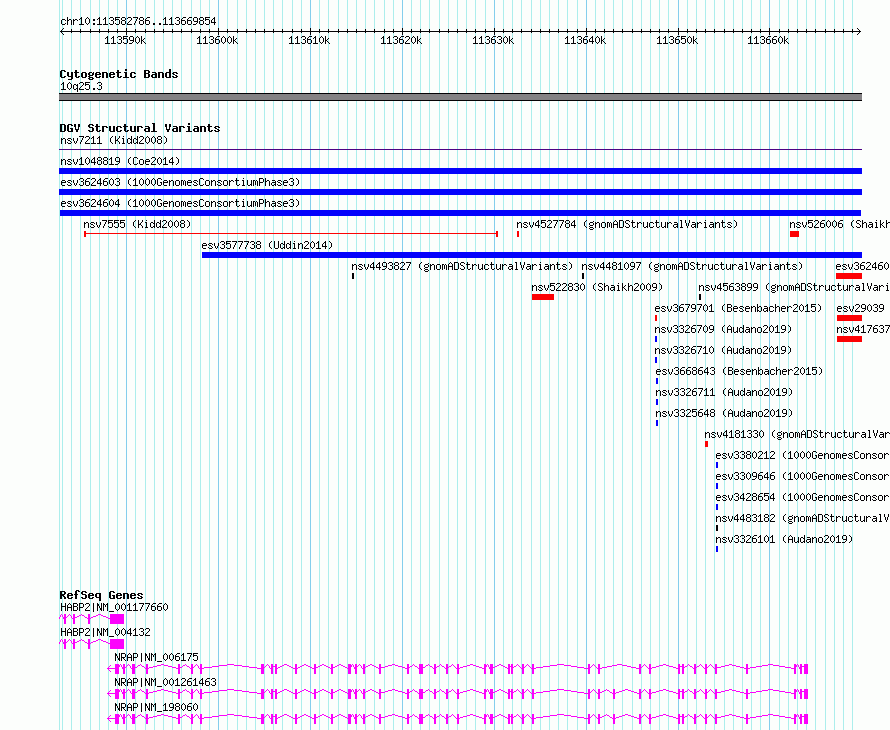Click the HABP2 NM_004132 magenta exon block
The width and height of the screenshot is (890, 730).
click(117, 644)
